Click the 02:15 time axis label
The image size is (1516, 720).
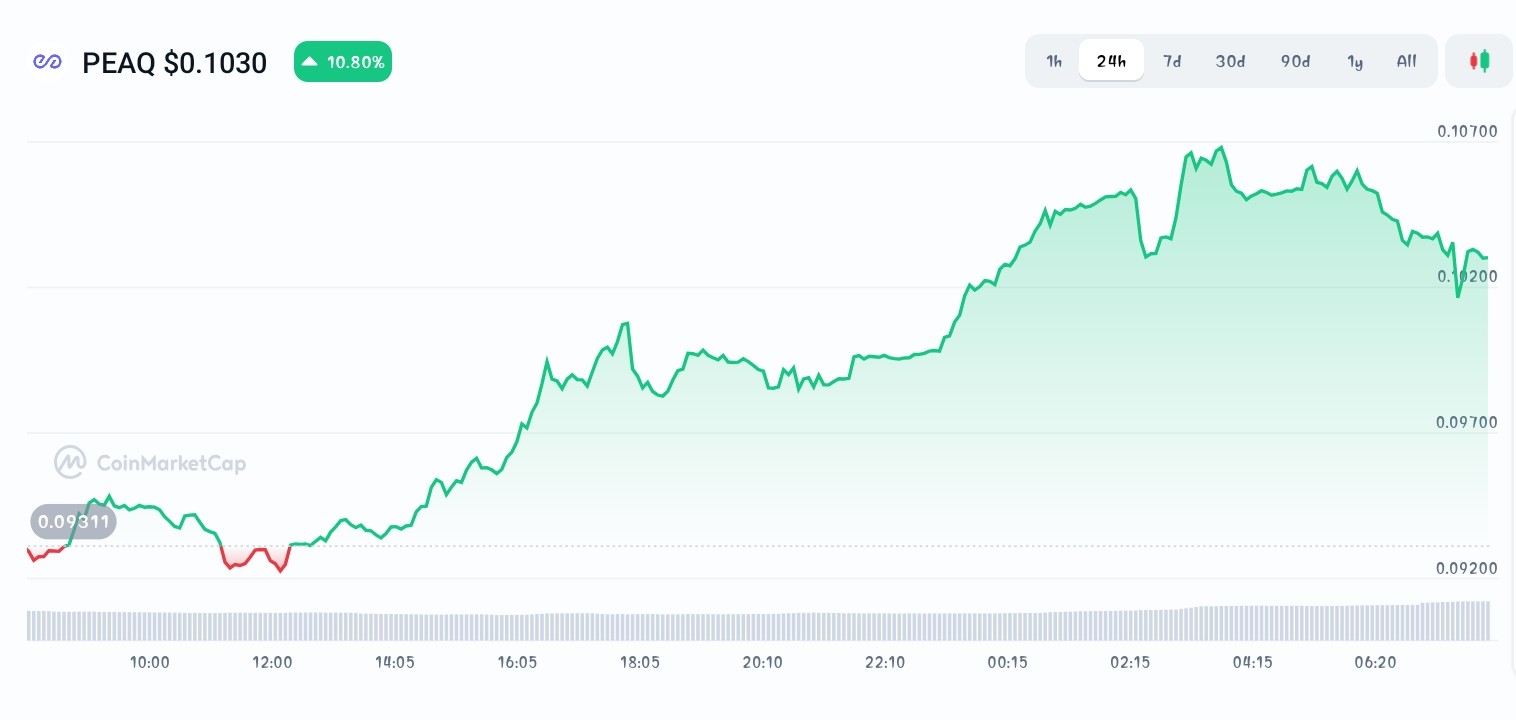point(1130,662)
